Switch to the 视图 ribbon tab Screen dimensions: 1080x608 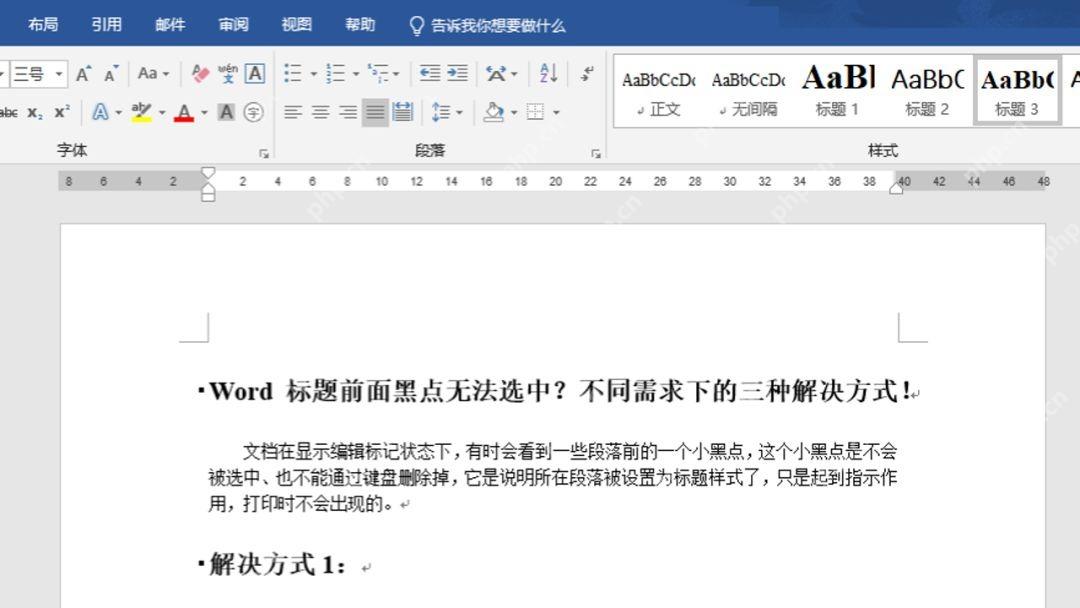click(x=297, y=25)
